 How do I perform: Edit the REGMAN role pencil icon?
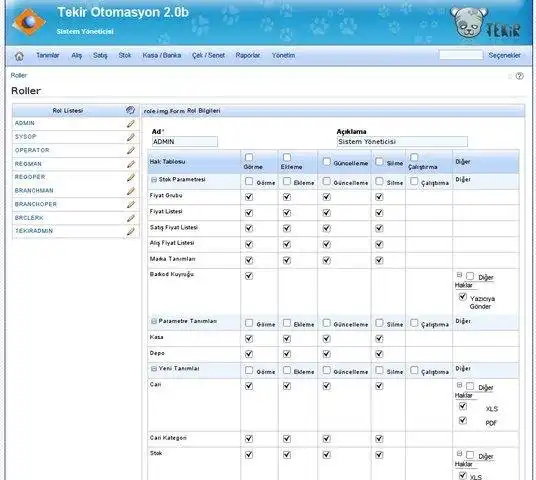(x=131, y=164)
